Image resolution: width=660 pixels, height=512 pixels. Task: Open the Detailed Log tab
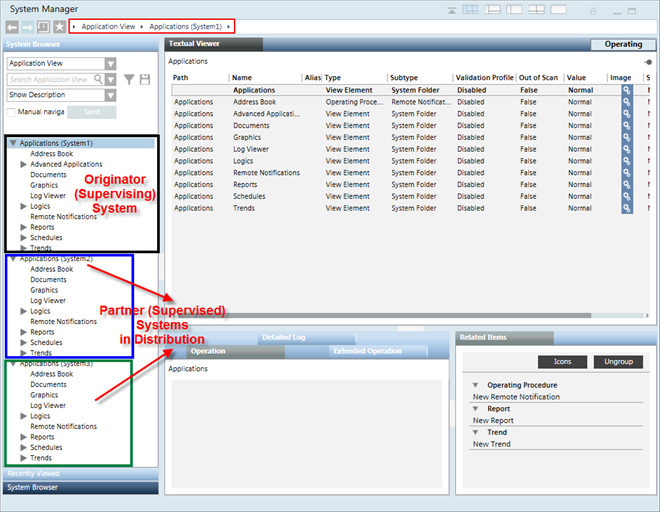pos(283,338)
